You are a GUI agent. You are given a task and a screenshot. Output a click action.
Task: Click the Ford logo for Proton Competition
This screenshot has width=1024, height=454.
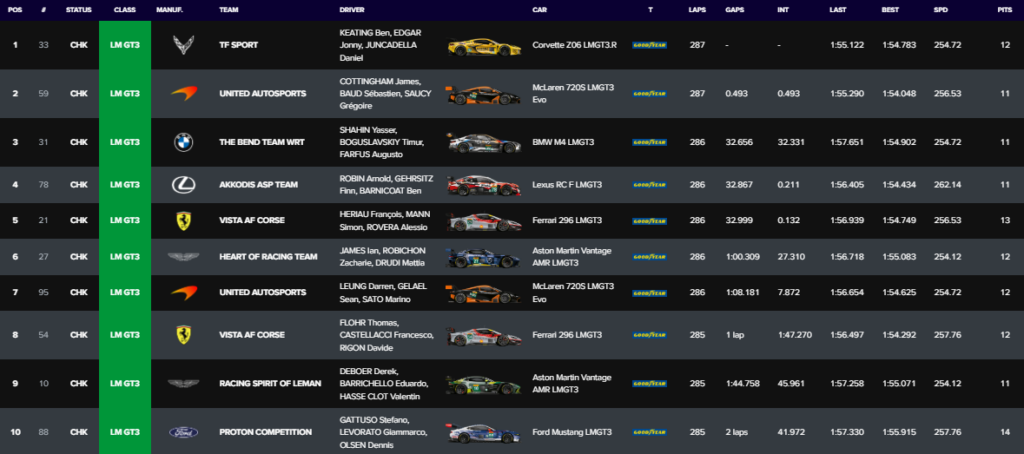(x=184, y=432)
